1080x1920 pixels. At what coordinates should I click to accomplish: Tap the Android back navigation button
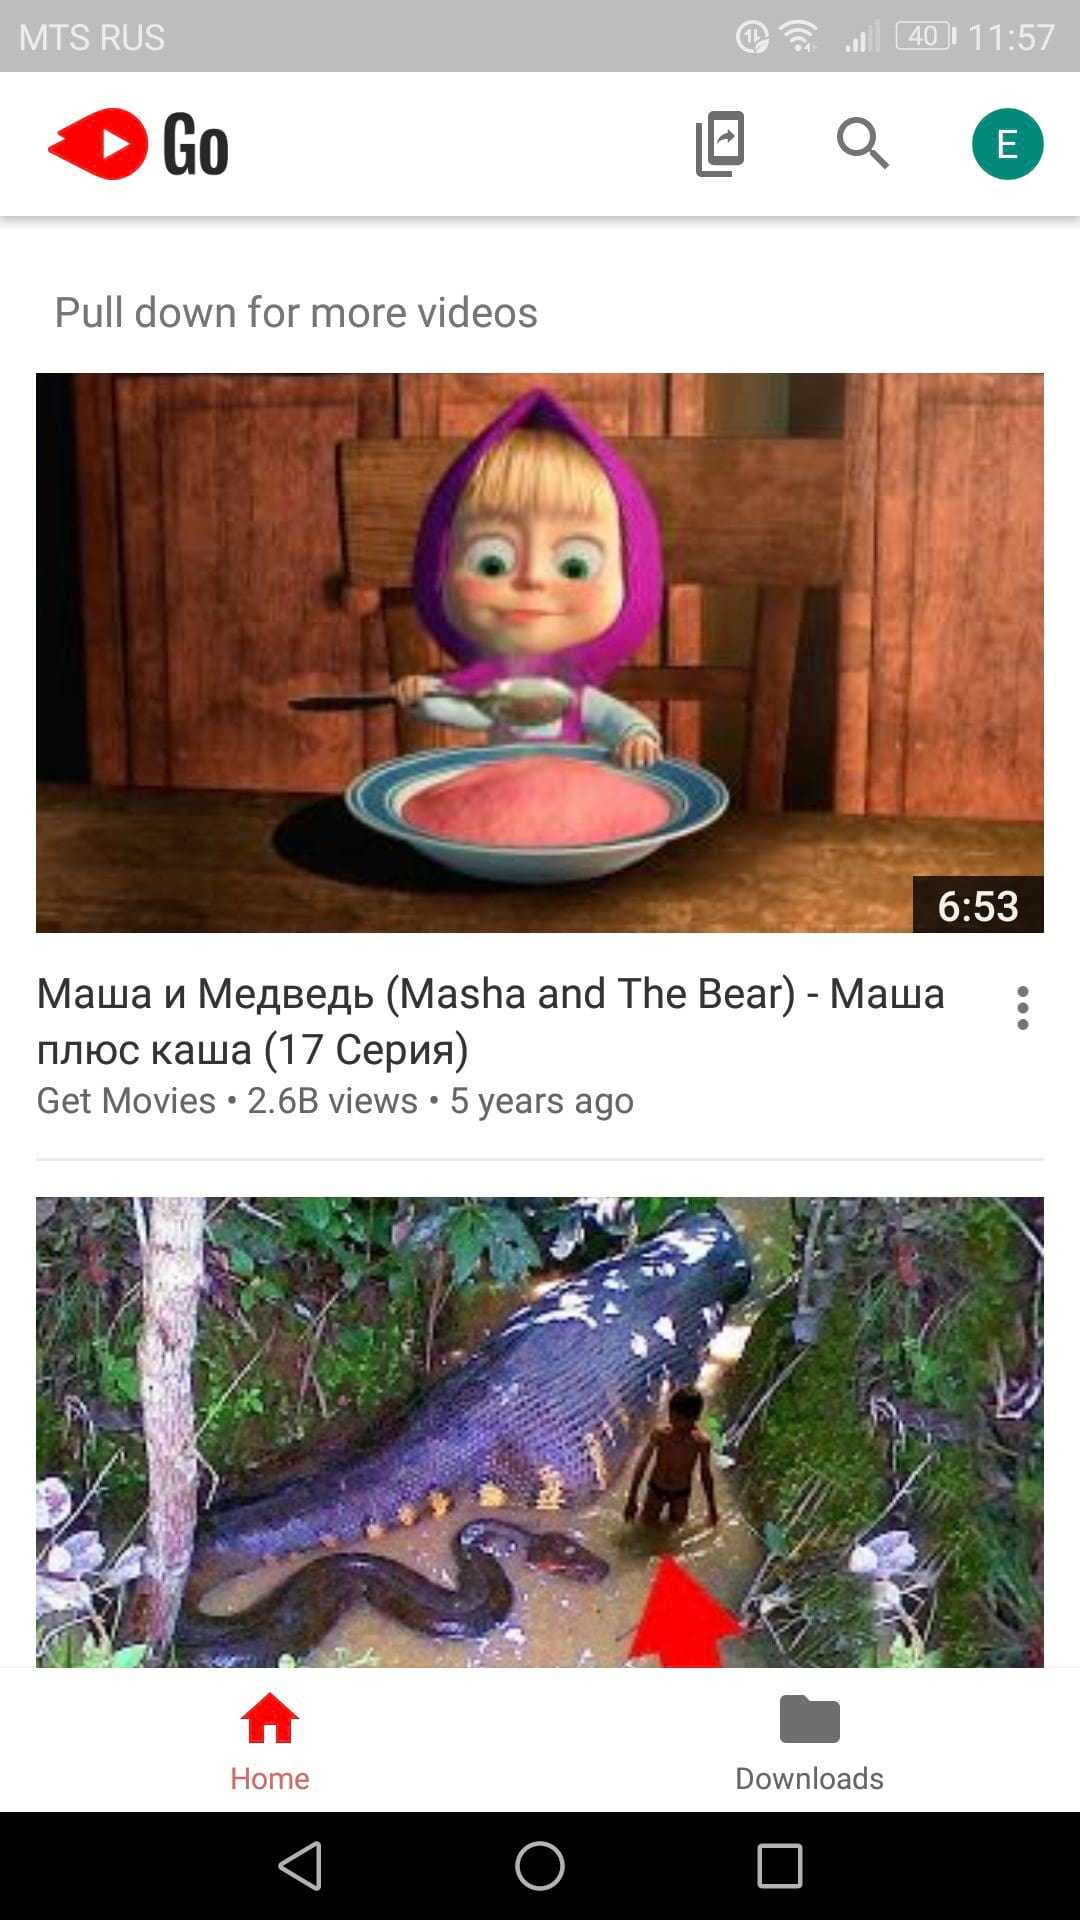300,1866
